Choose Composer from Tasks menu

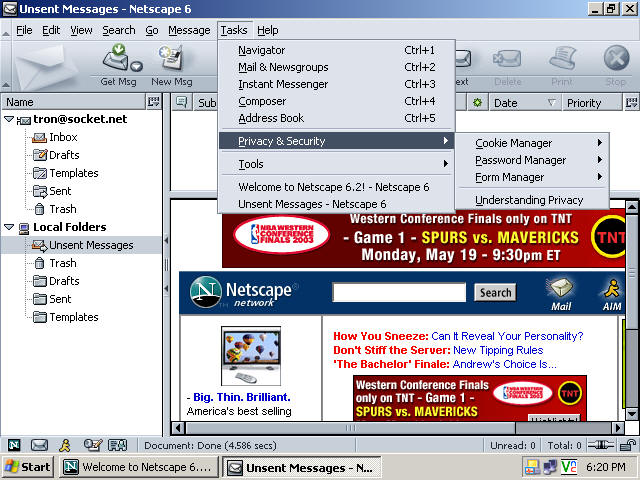pos(337,101)
